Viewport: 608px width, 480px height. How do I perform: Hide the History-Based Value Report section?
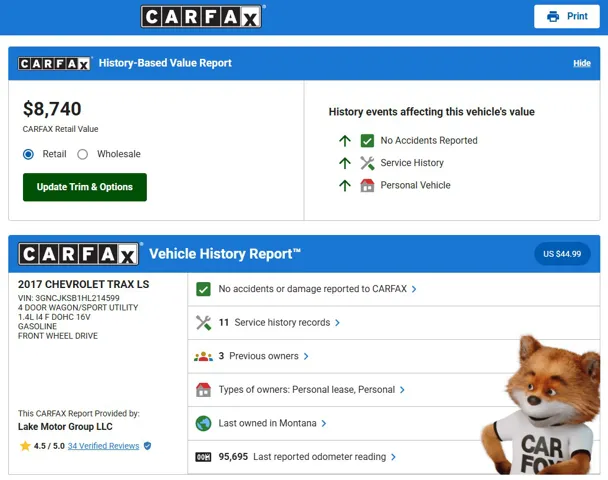581,63
